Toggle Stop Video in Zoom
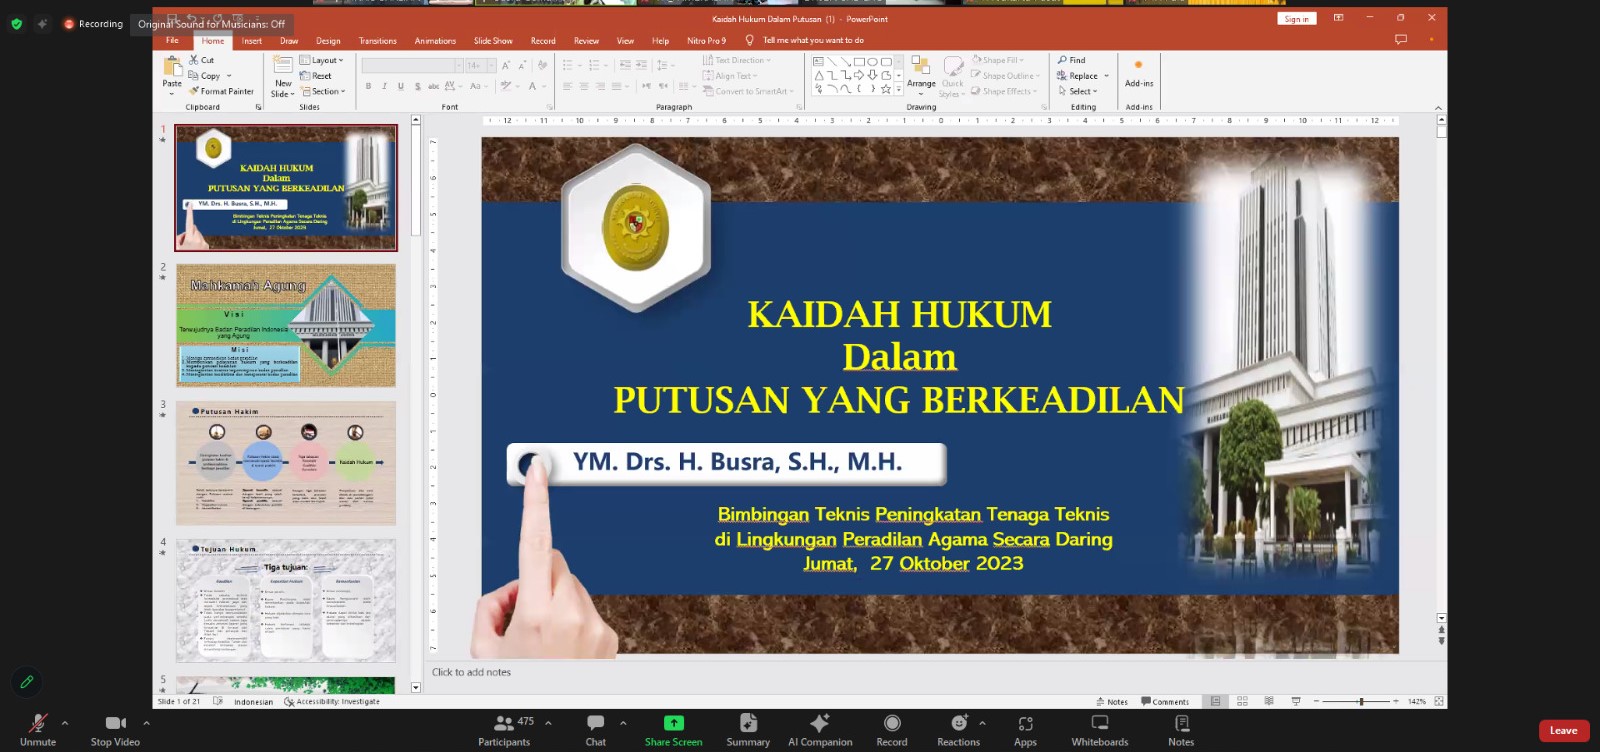This screenshot has height=752, width=1600. coord(115,728)
